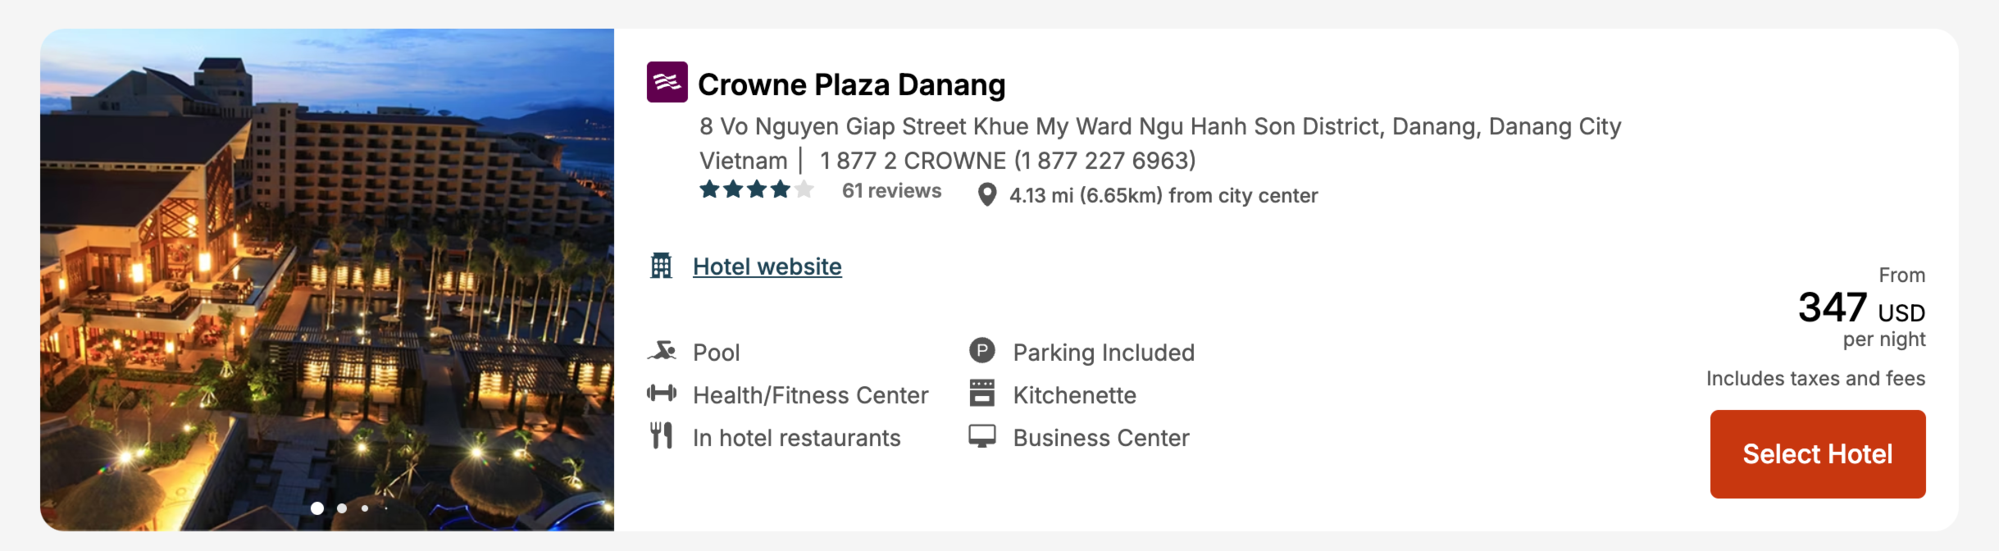Open the 61 reviews text
This screenshot has width=1999, height=551.
pyautogui.click(x=891, y=191)
